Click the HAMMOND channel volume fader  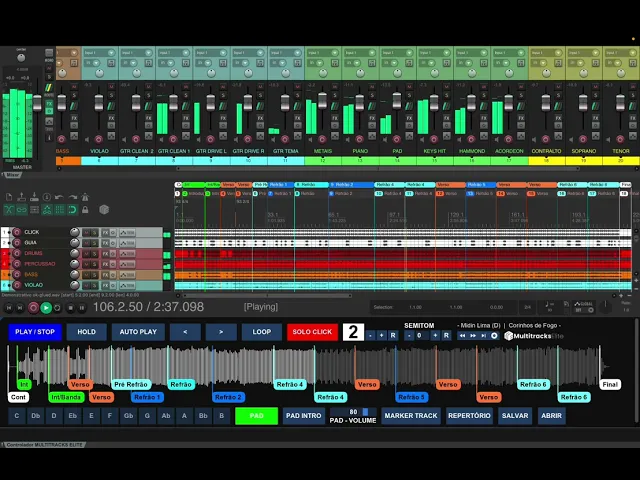coord(471,102)
